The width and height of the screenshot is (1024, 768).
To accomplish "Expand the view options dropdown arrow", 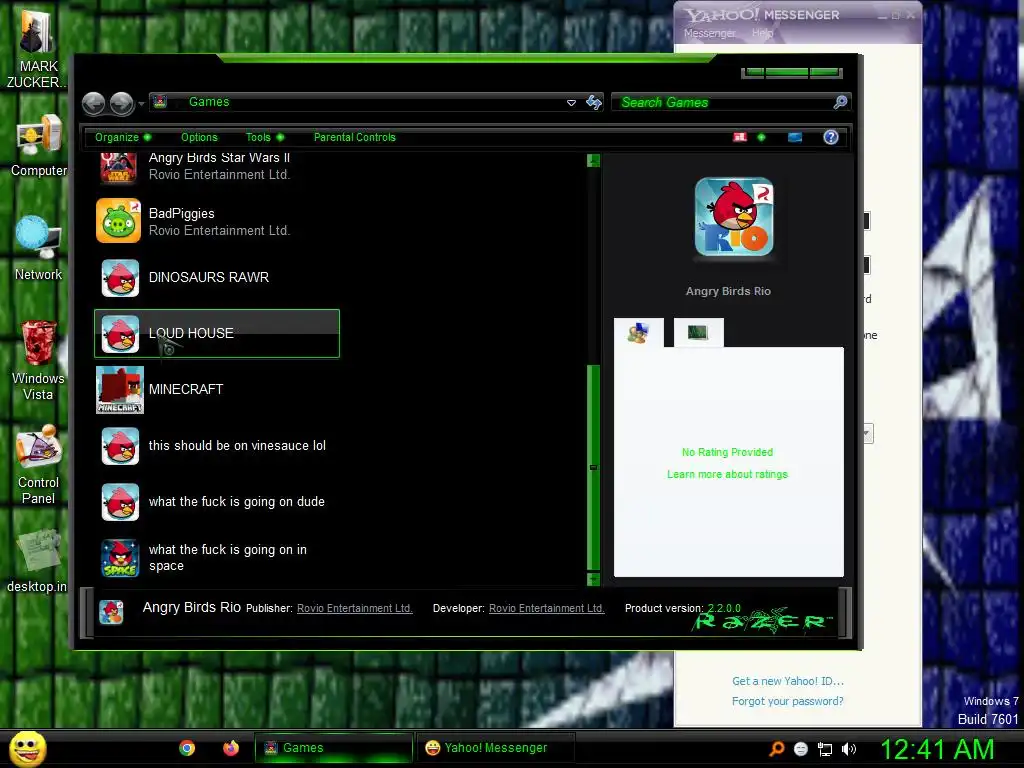I will [761, 137].
